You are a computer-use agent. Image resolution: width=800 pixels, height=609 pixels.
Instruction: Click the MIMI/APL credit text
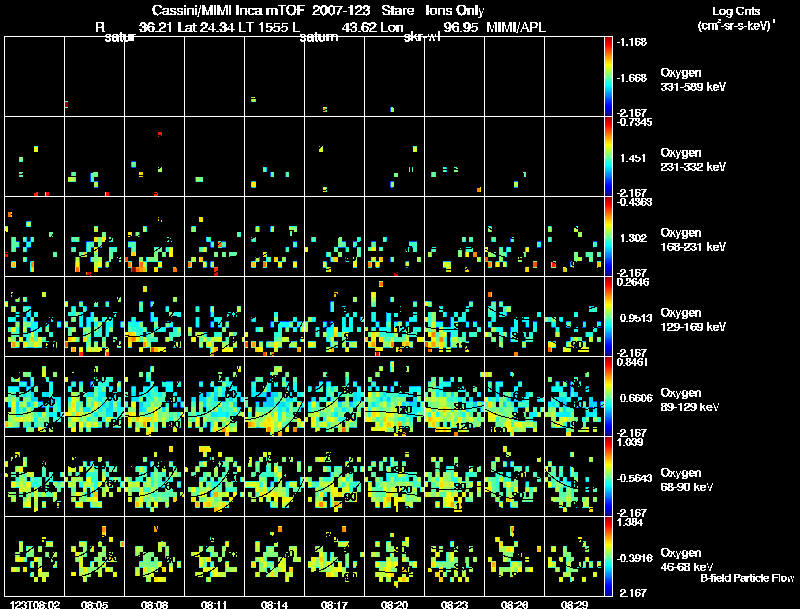516,26
